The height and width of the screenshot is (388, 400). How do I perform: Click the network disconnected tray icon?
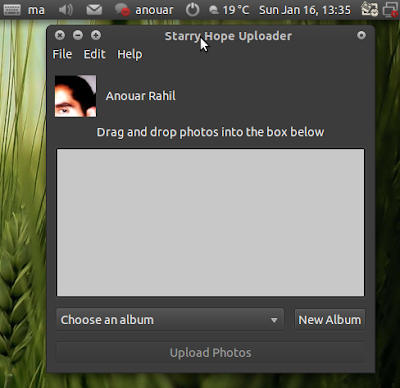pos(391,10)
